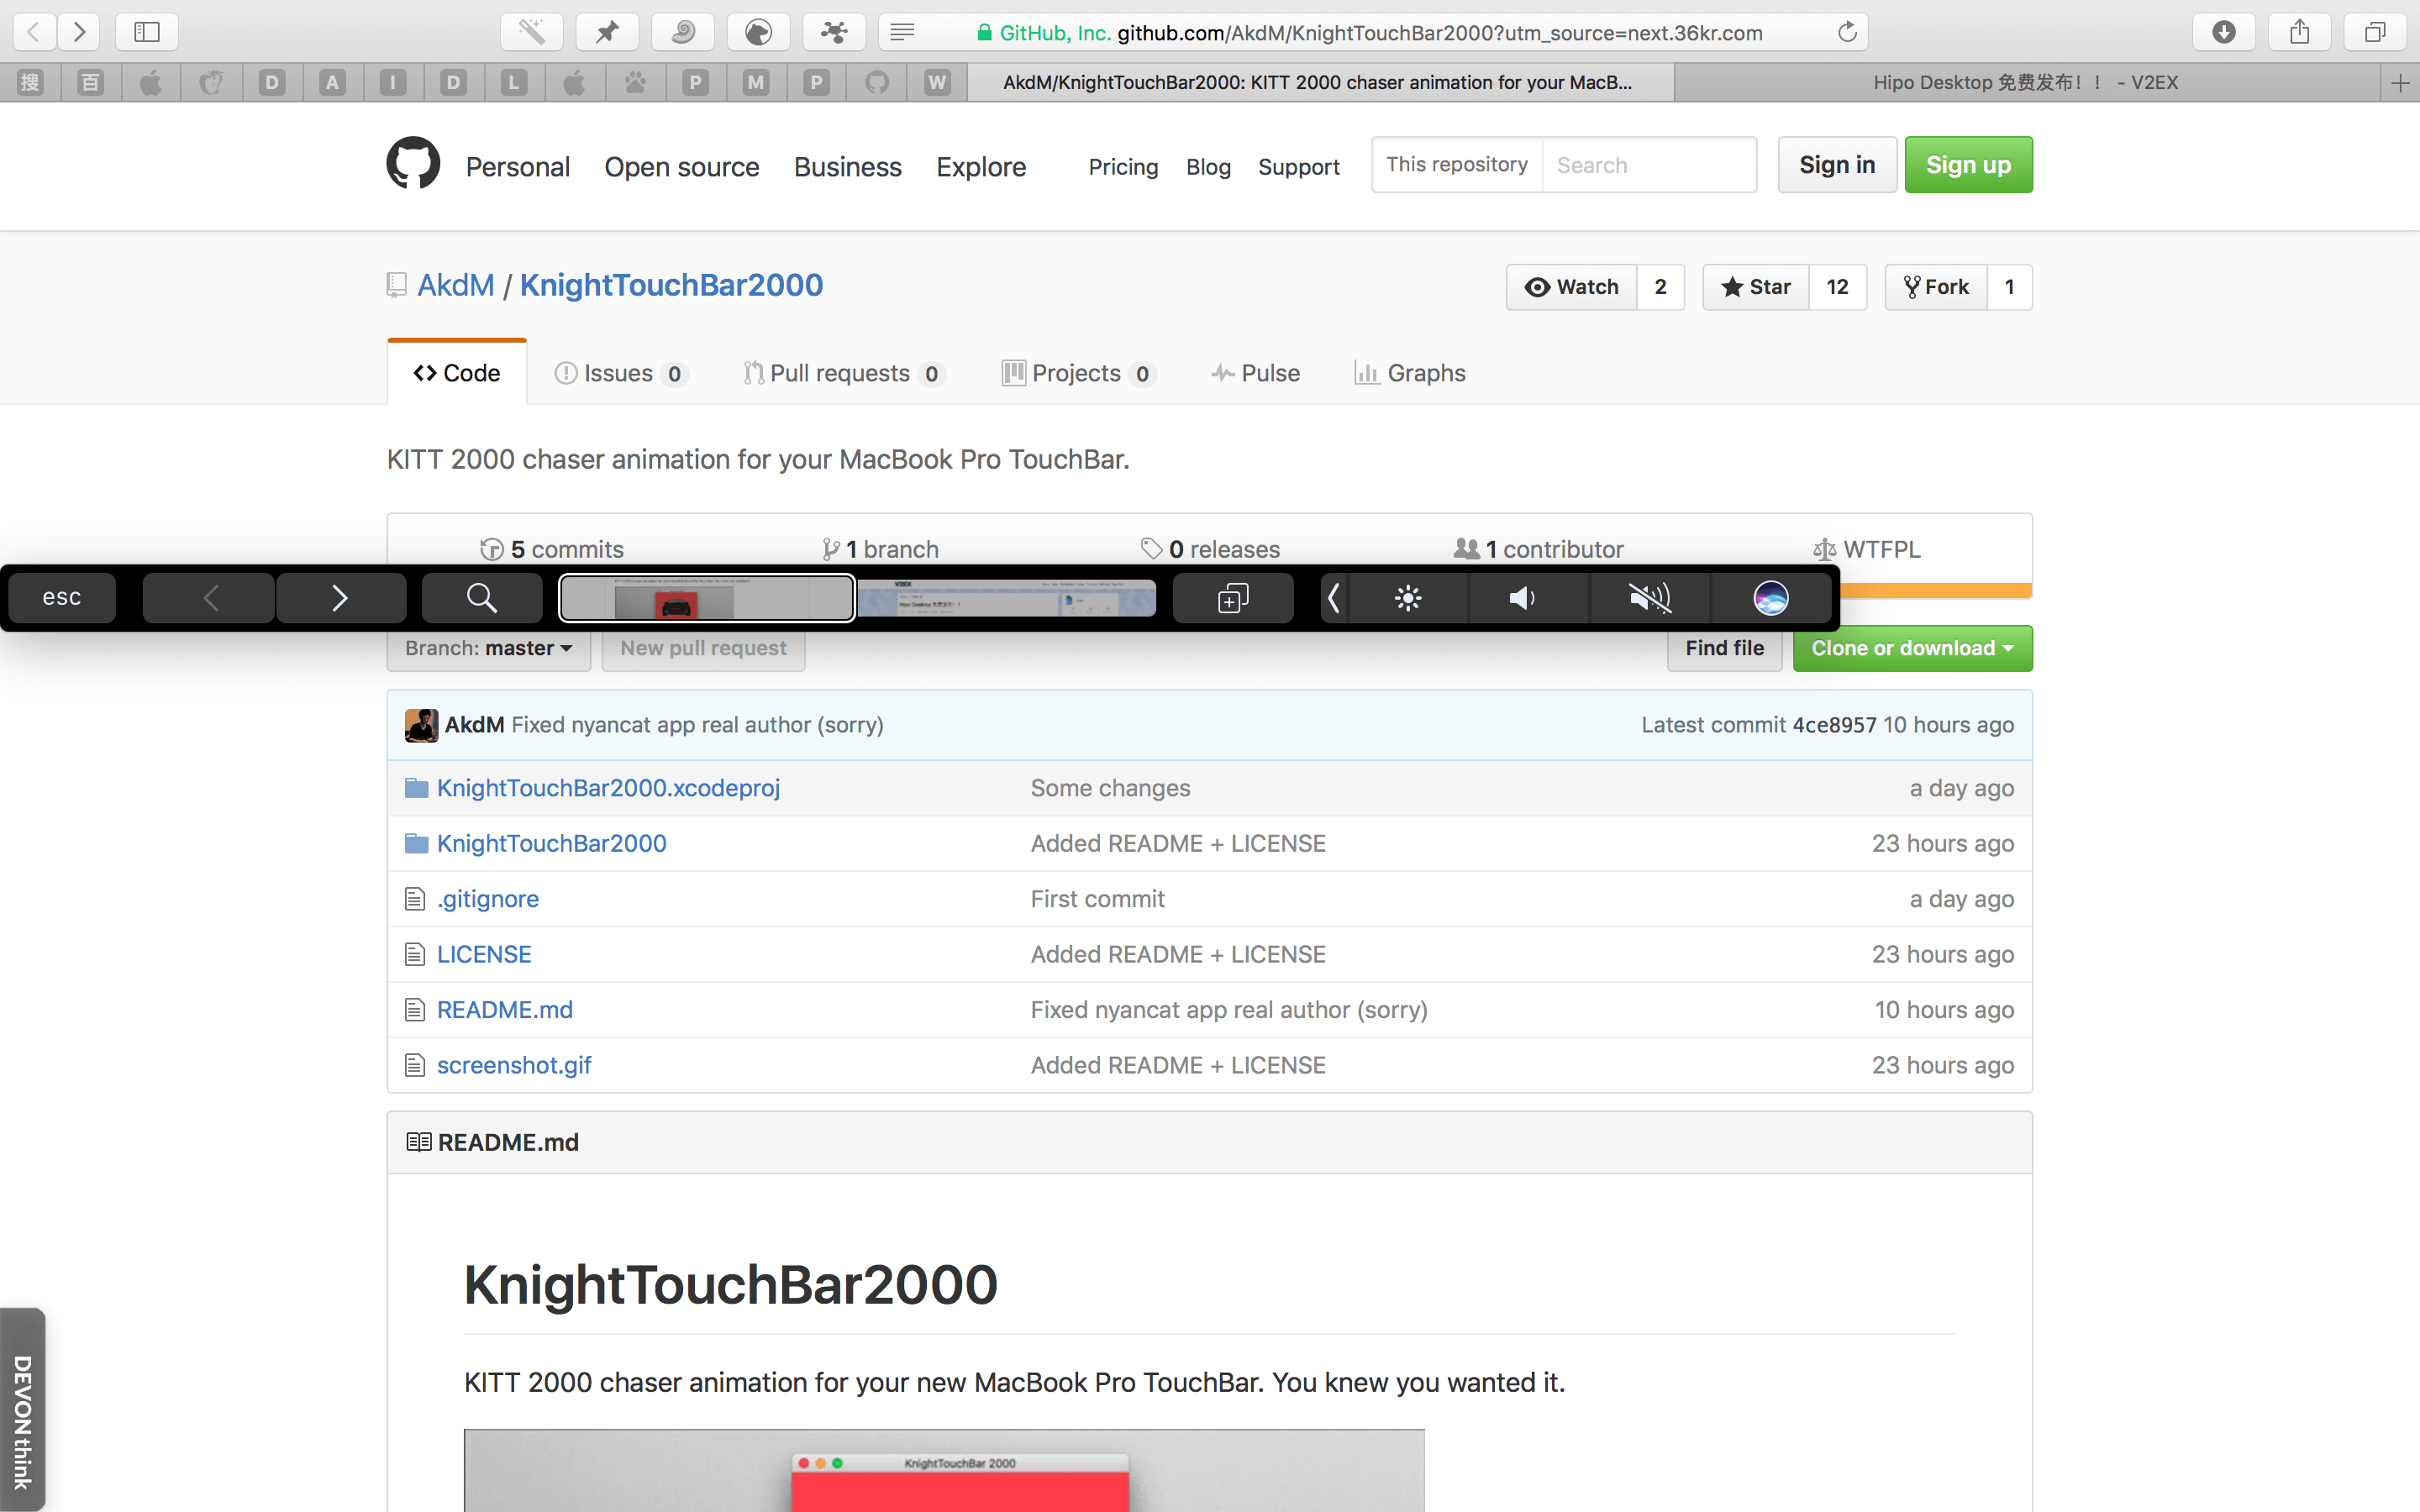The height and width of the screenshot is (1512, 2420).
Task: Tap the Touch Bar esc key
Action: click(x=62, y=598)
